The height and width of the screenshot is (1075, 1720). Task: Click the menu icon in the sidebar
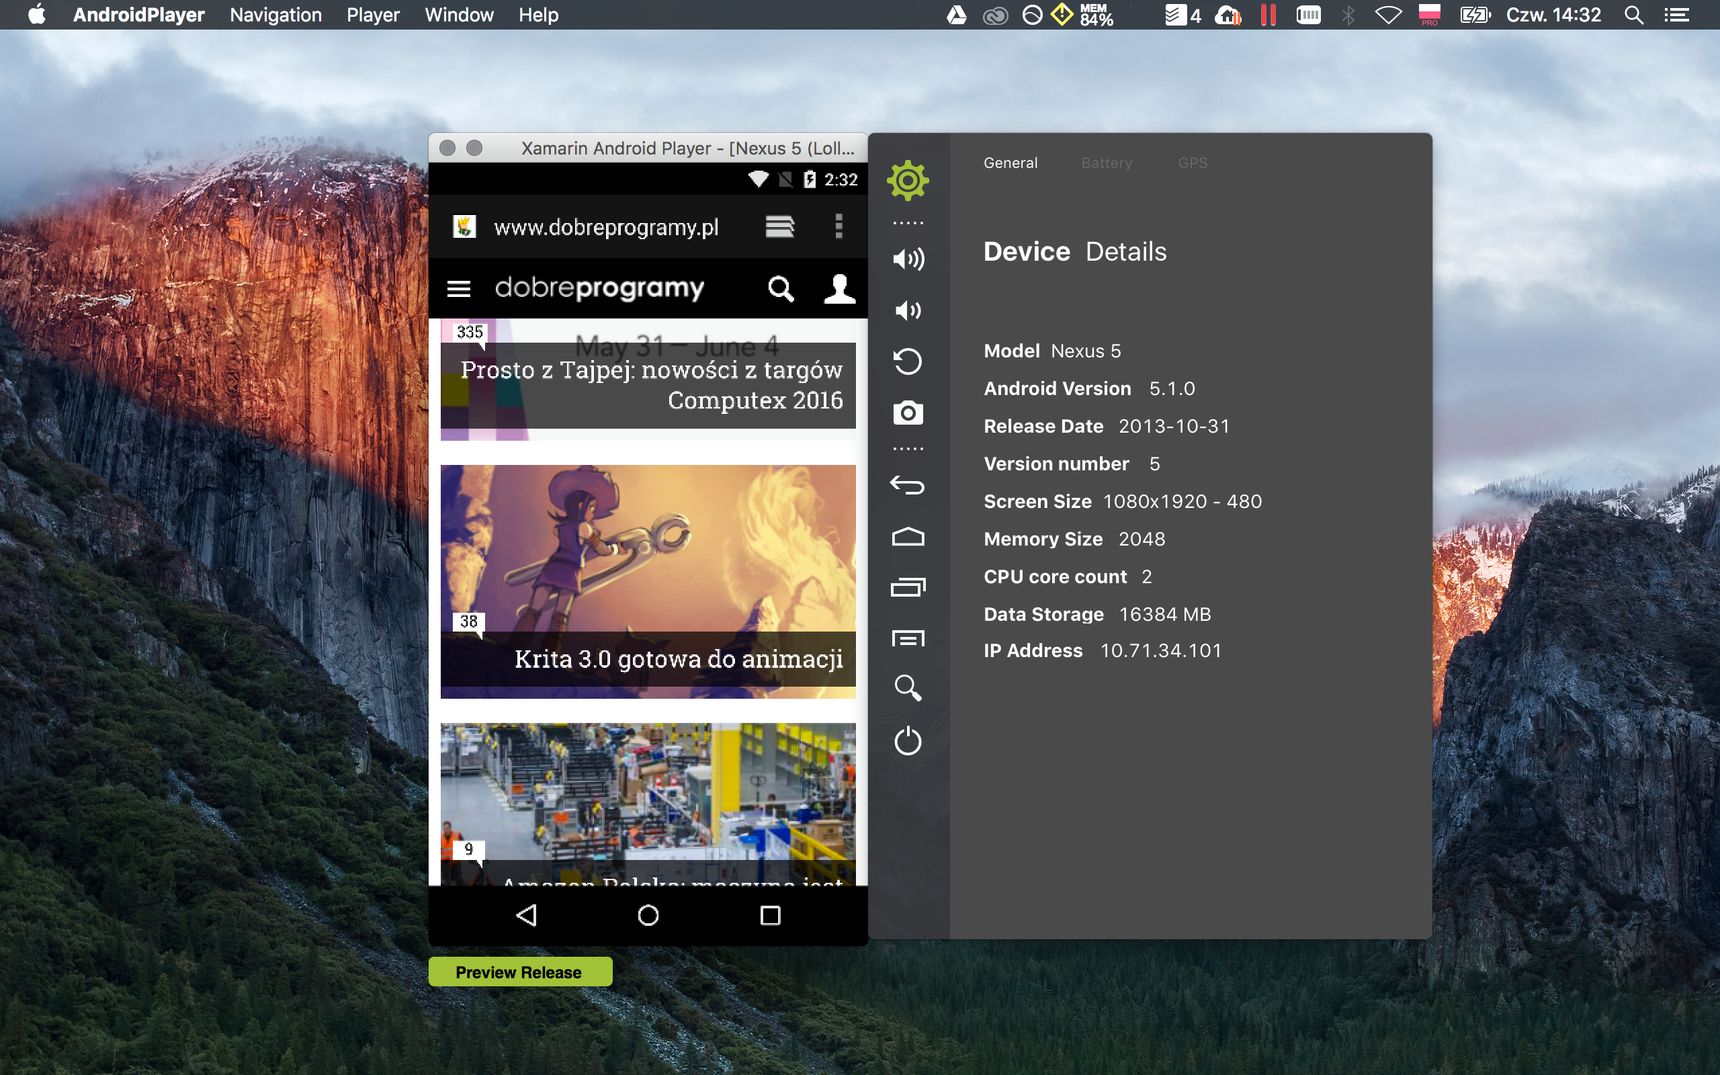(x=908, y=638)
